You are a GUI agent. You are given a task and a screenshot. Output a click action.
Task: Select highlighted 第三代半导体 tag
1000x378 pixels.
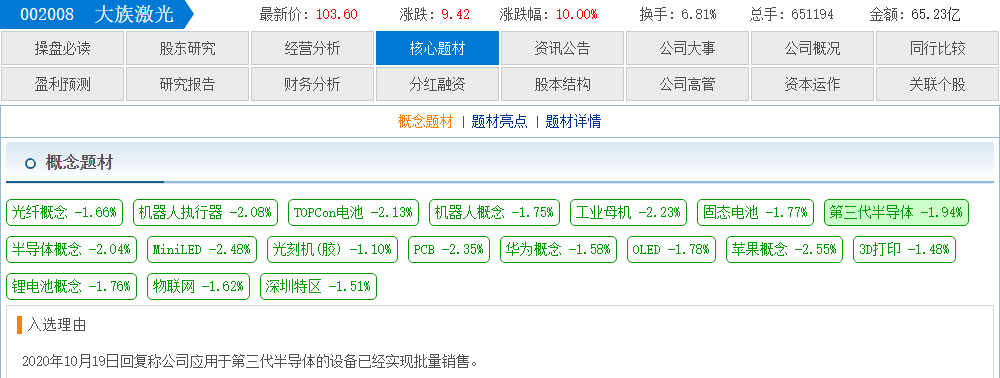(x=896, y=212)
